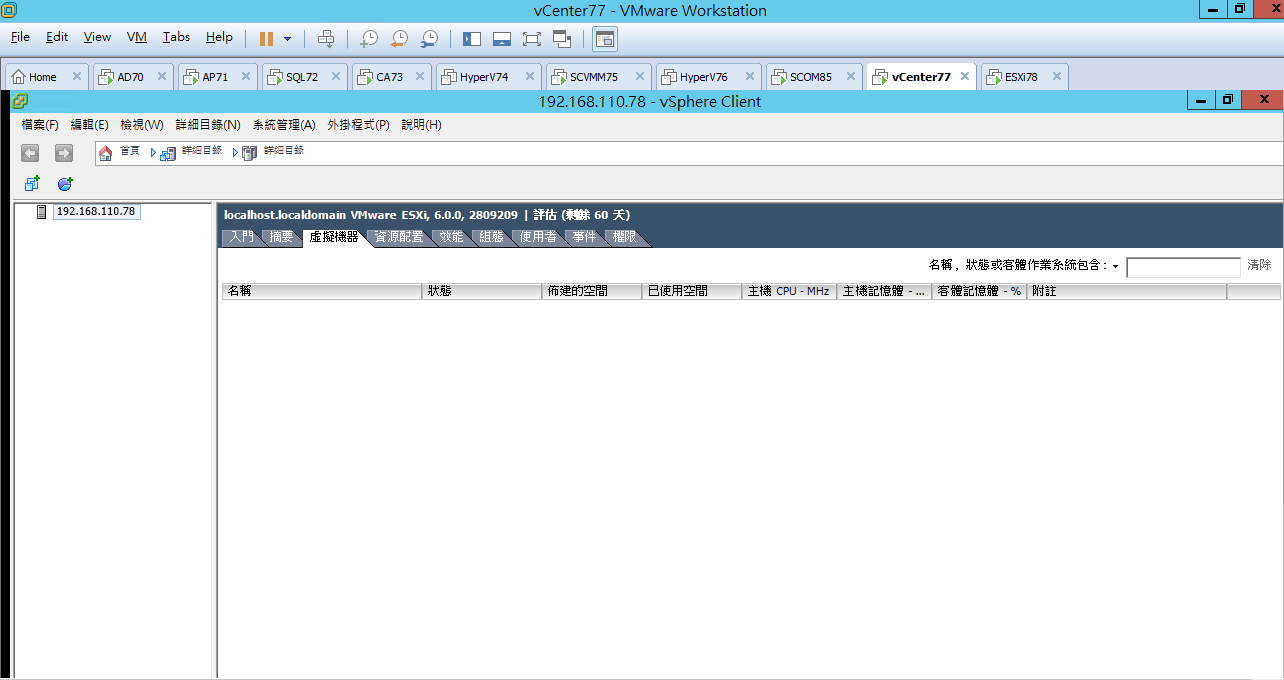Open the 權限 tab
The image size is (1284, 680).
point(624,237)
